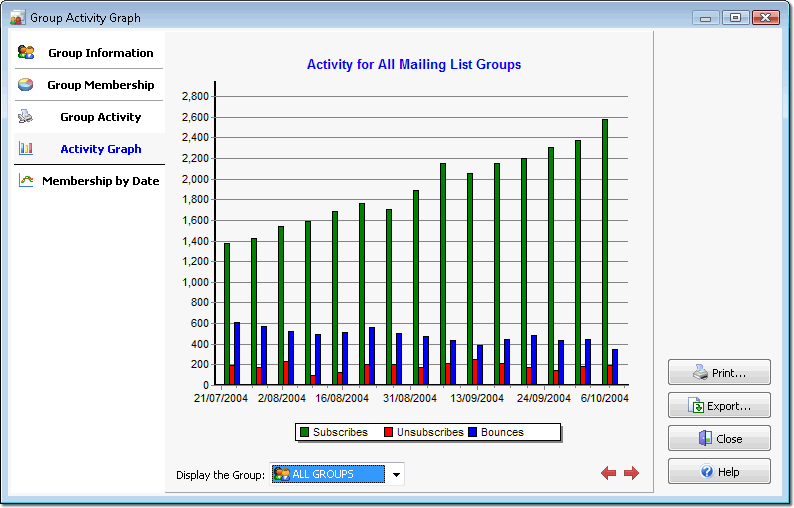
Task: Click the Subscribes legend label
Action: [x=340, y=432]
